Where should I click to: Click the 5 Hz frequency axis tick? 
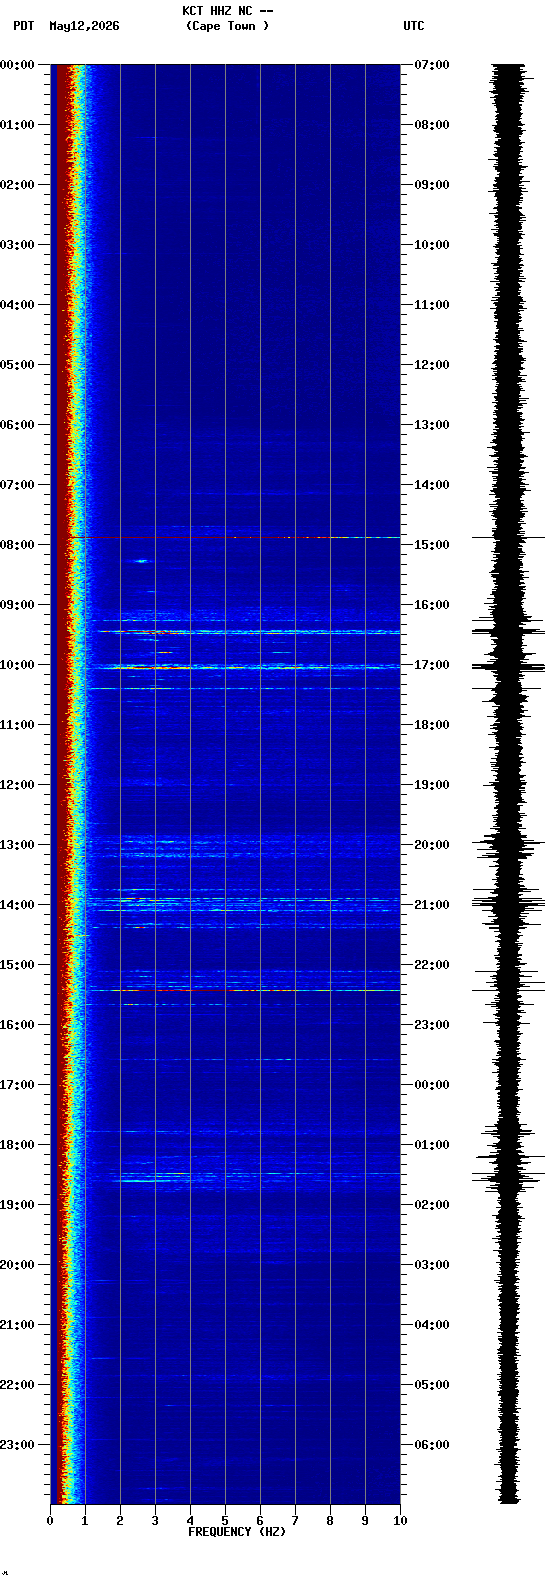point(225,1521)
